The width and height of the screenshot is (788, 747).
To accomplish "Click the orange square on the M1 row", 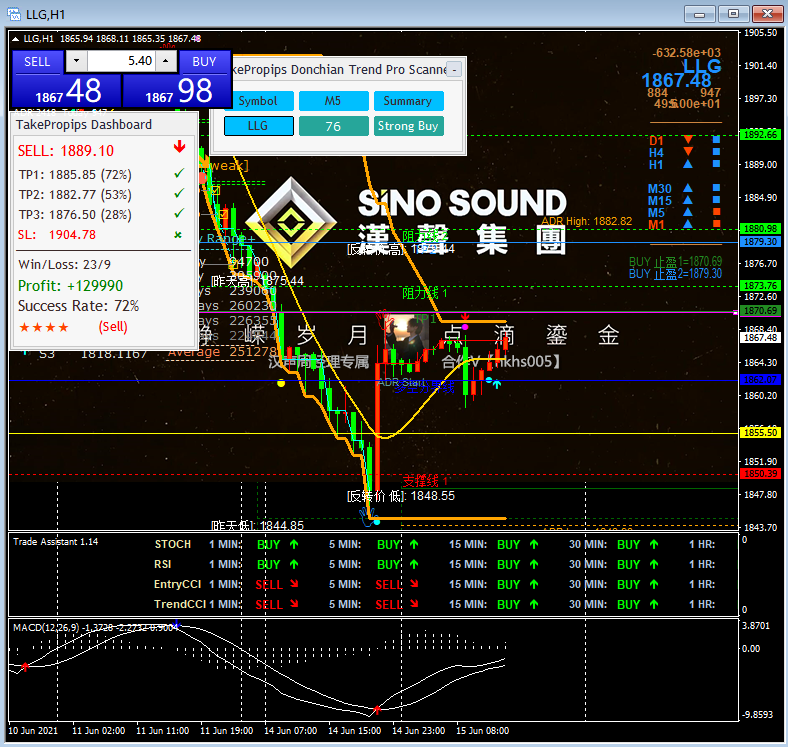I will click(x=717, y=224).
